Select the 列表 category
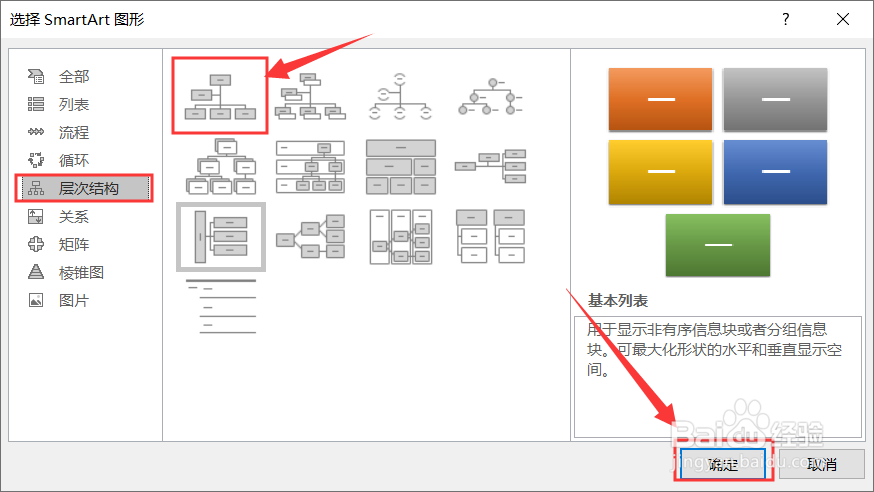This screenshot has width=874, height=492. 74,104
